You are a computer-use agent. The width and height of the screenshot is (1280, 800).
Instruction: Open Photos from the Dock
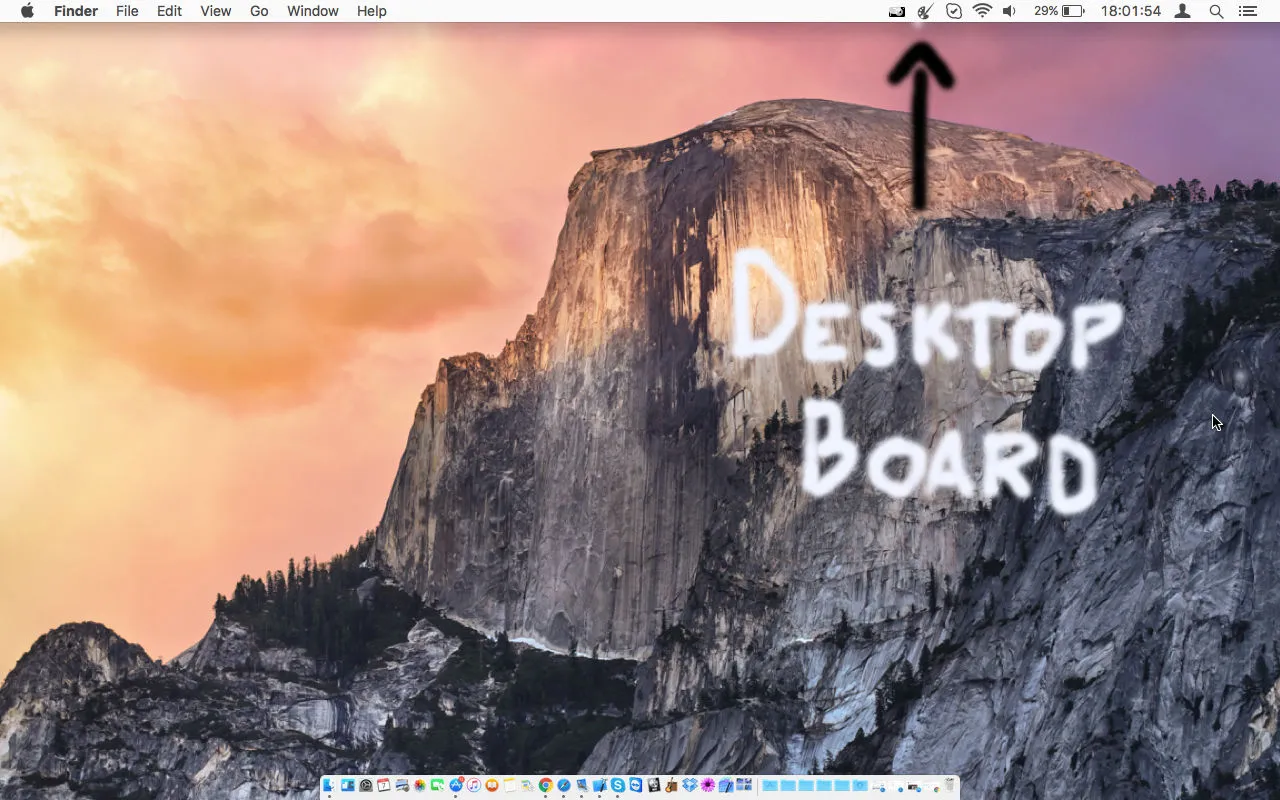(419, 786)
